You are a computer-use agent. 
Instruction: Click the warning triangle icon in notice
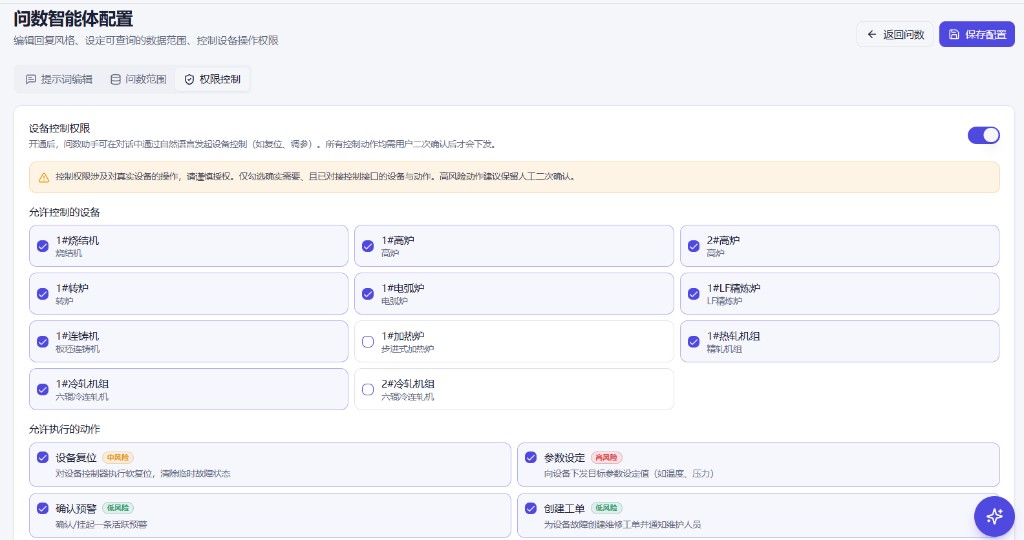(44, 178)
